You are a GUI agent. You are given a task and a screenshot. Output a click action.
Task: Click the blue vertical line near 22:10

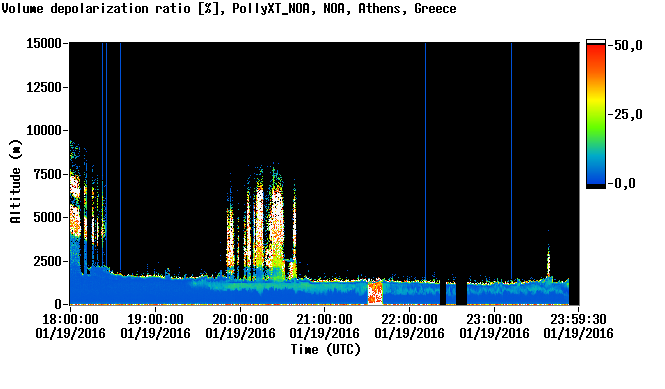point(425,161)
